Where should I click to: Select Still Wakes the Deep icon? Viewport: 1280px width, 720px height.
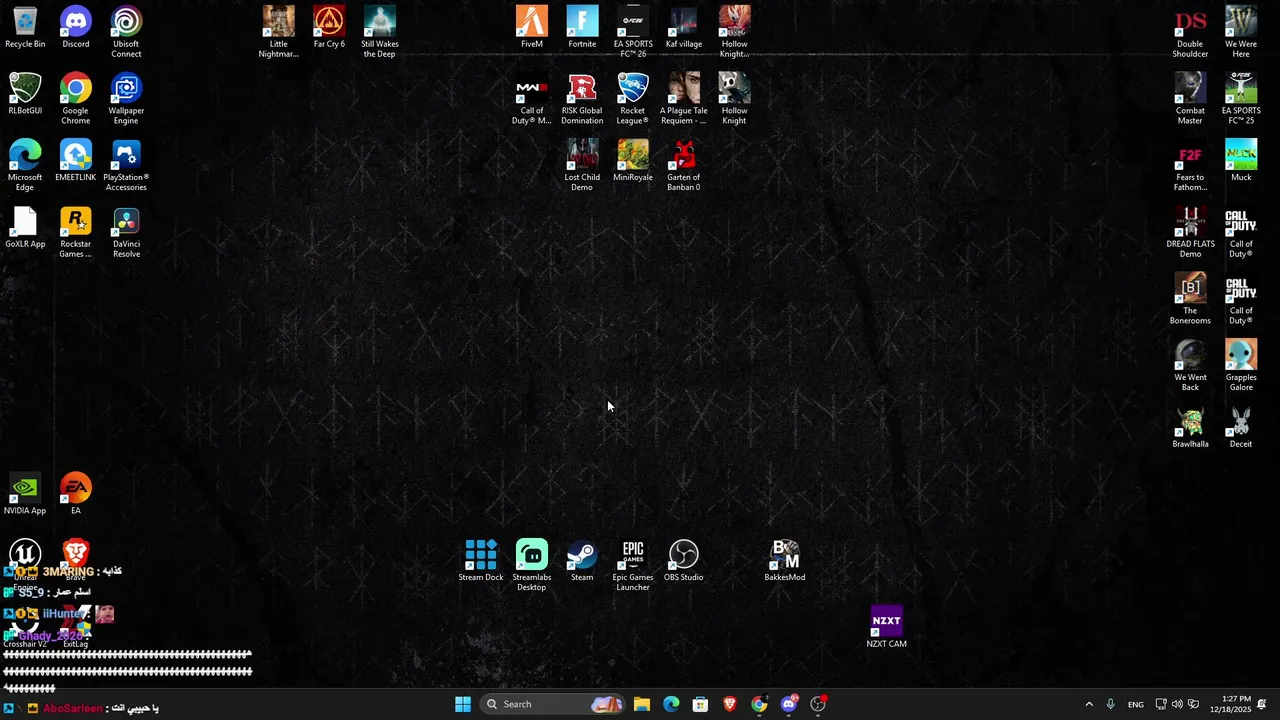[380, 32]
